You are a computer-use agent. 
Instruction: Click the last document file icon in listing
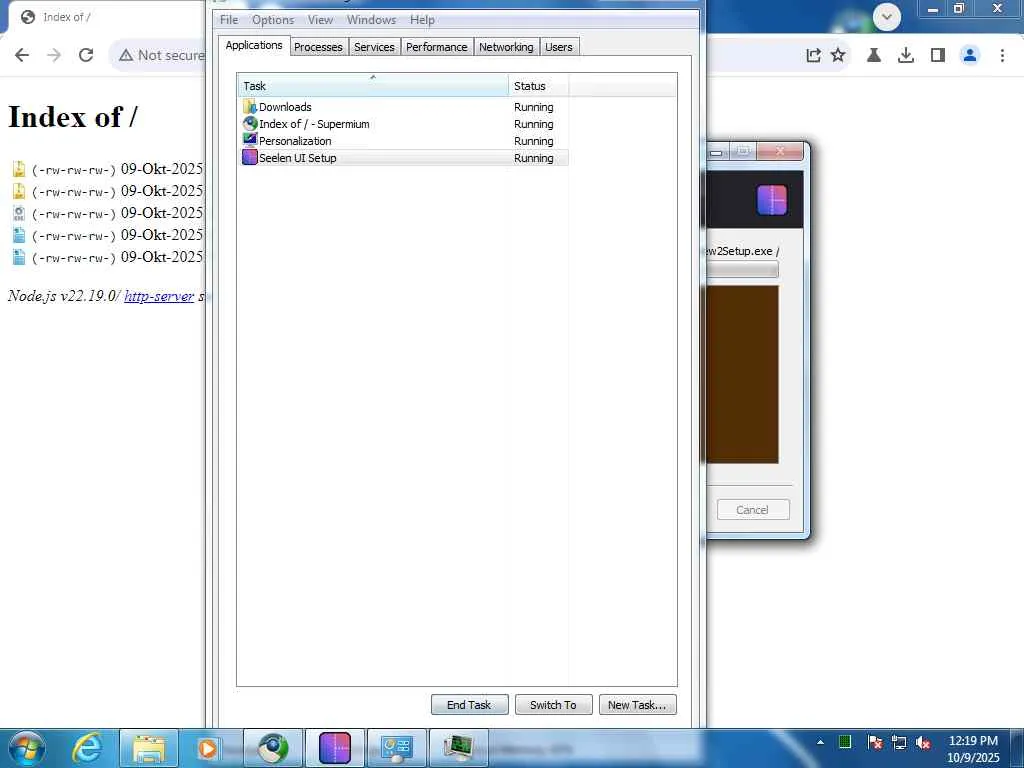click(x=19, y=257)
